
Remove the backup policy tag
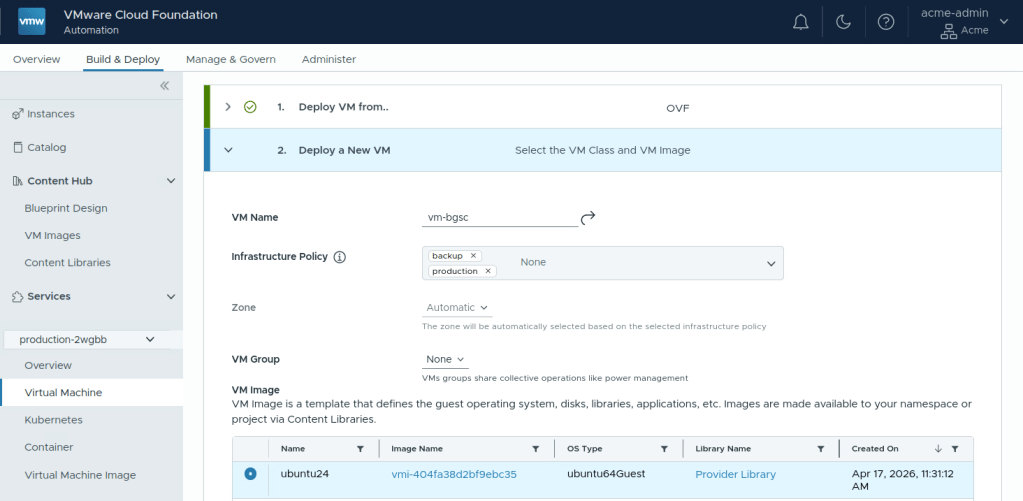pos(474,256)
